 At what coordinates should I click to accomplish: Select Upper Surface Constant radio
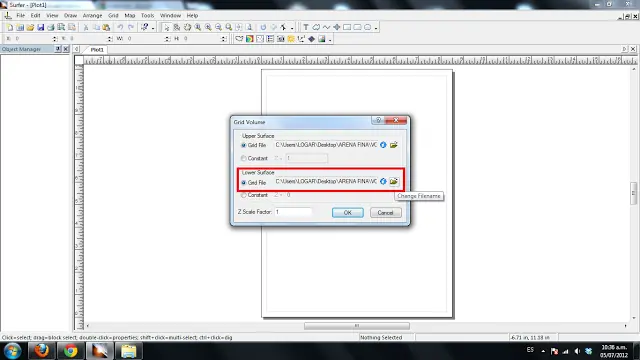244,158
